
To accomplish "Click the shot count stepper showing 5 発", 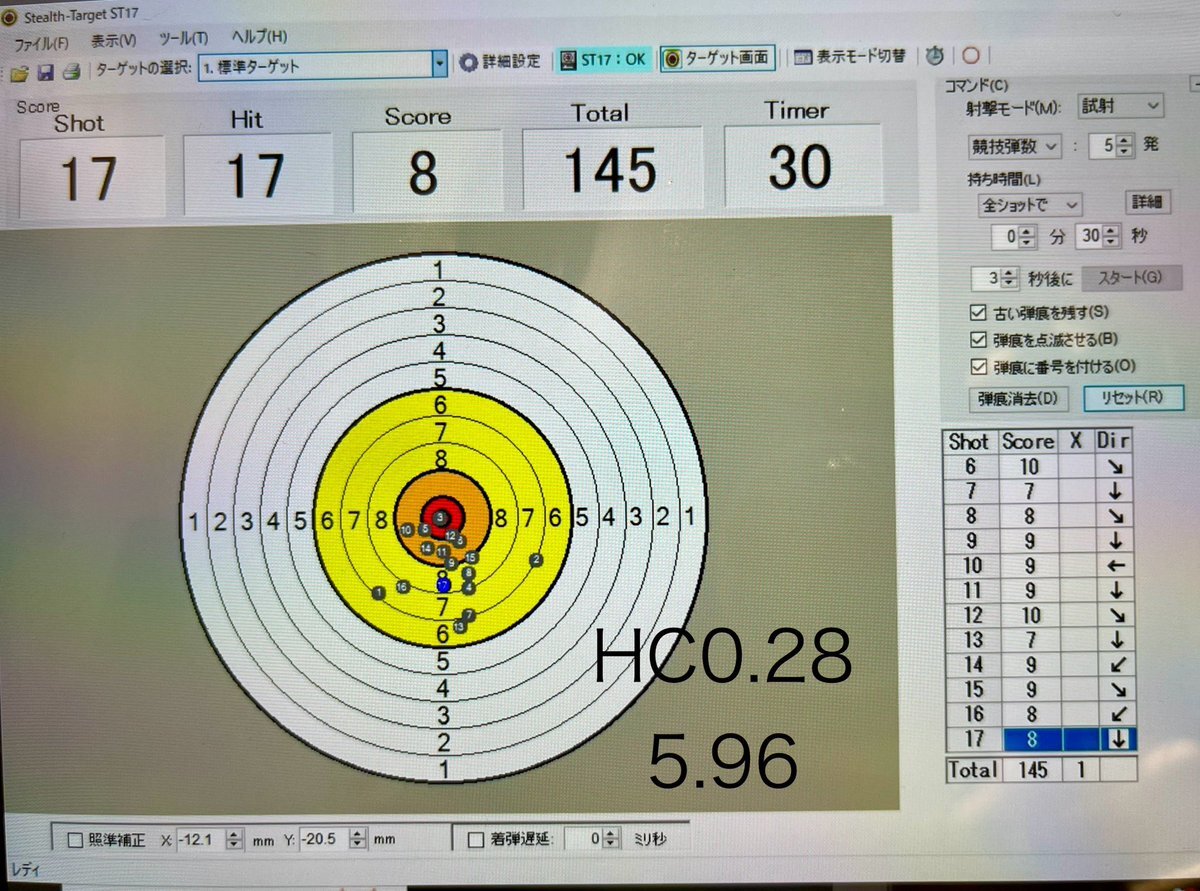I will (1126, 146).
